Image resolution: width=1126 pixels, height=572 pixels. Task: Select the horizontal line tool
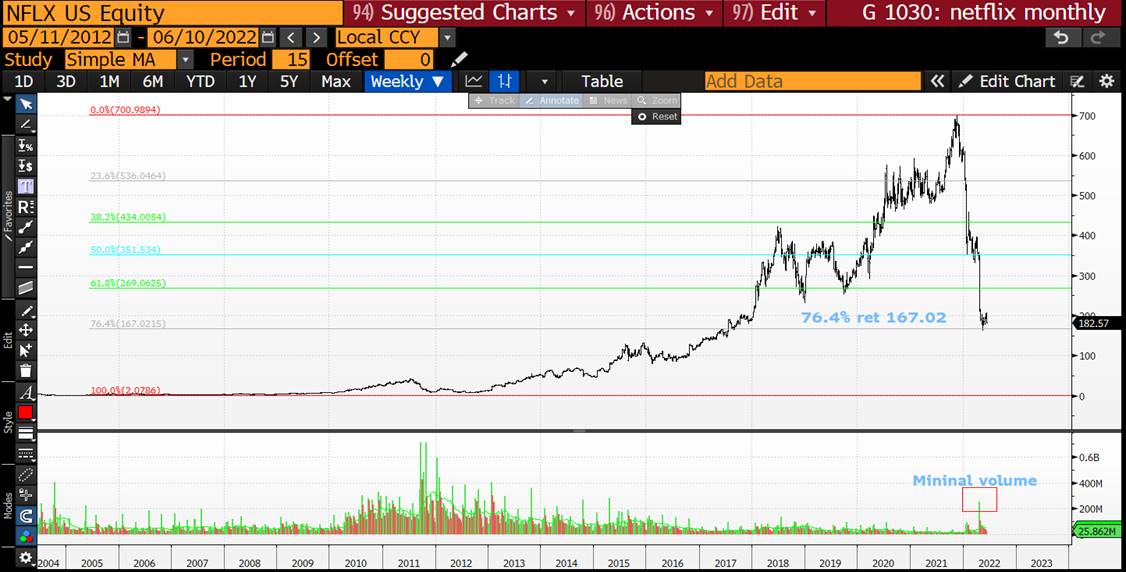[26, 268]
